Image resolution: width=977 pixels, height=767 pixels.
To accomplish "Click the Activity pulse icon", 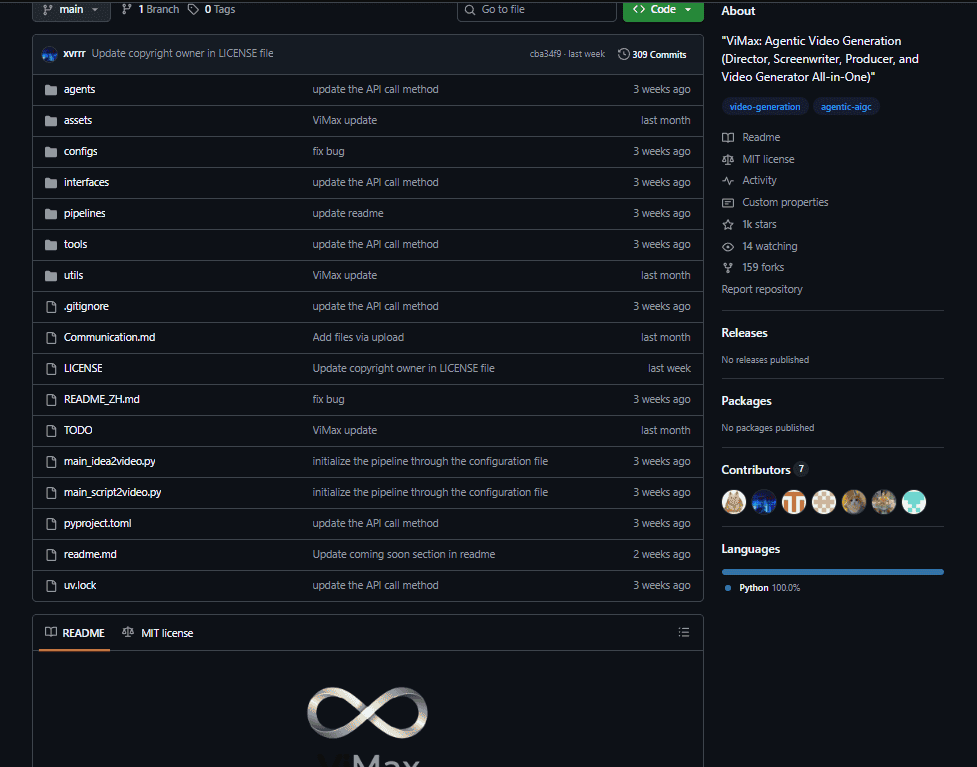I will [728, 181].
